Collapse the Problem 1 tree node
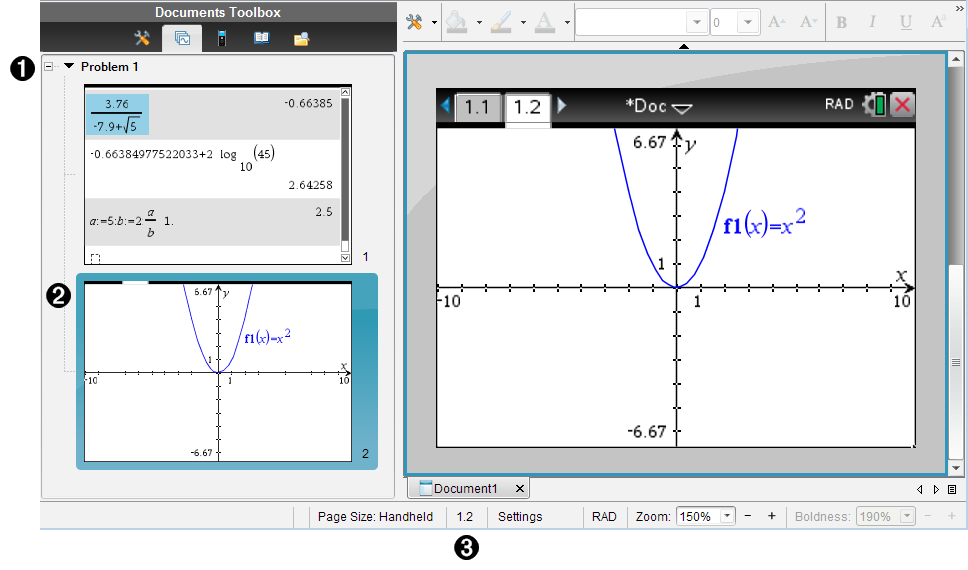968x570 pixels. [48, 67]
